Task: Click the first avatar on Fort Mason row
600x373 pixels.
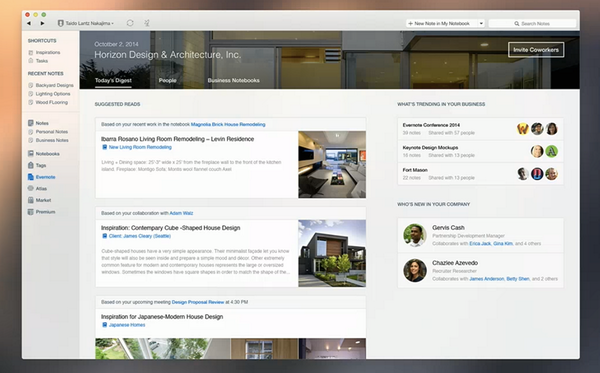Action: point(523,174)
